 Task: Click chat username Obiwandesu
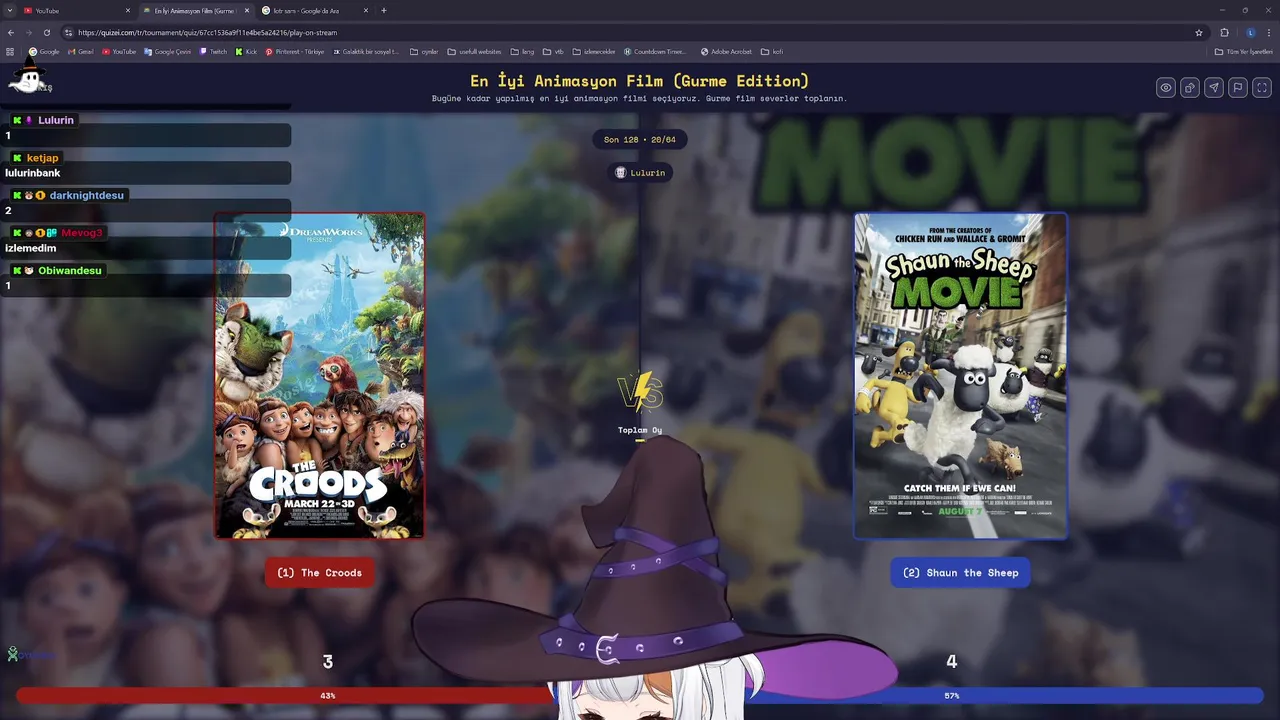click(x=70, y=270)
